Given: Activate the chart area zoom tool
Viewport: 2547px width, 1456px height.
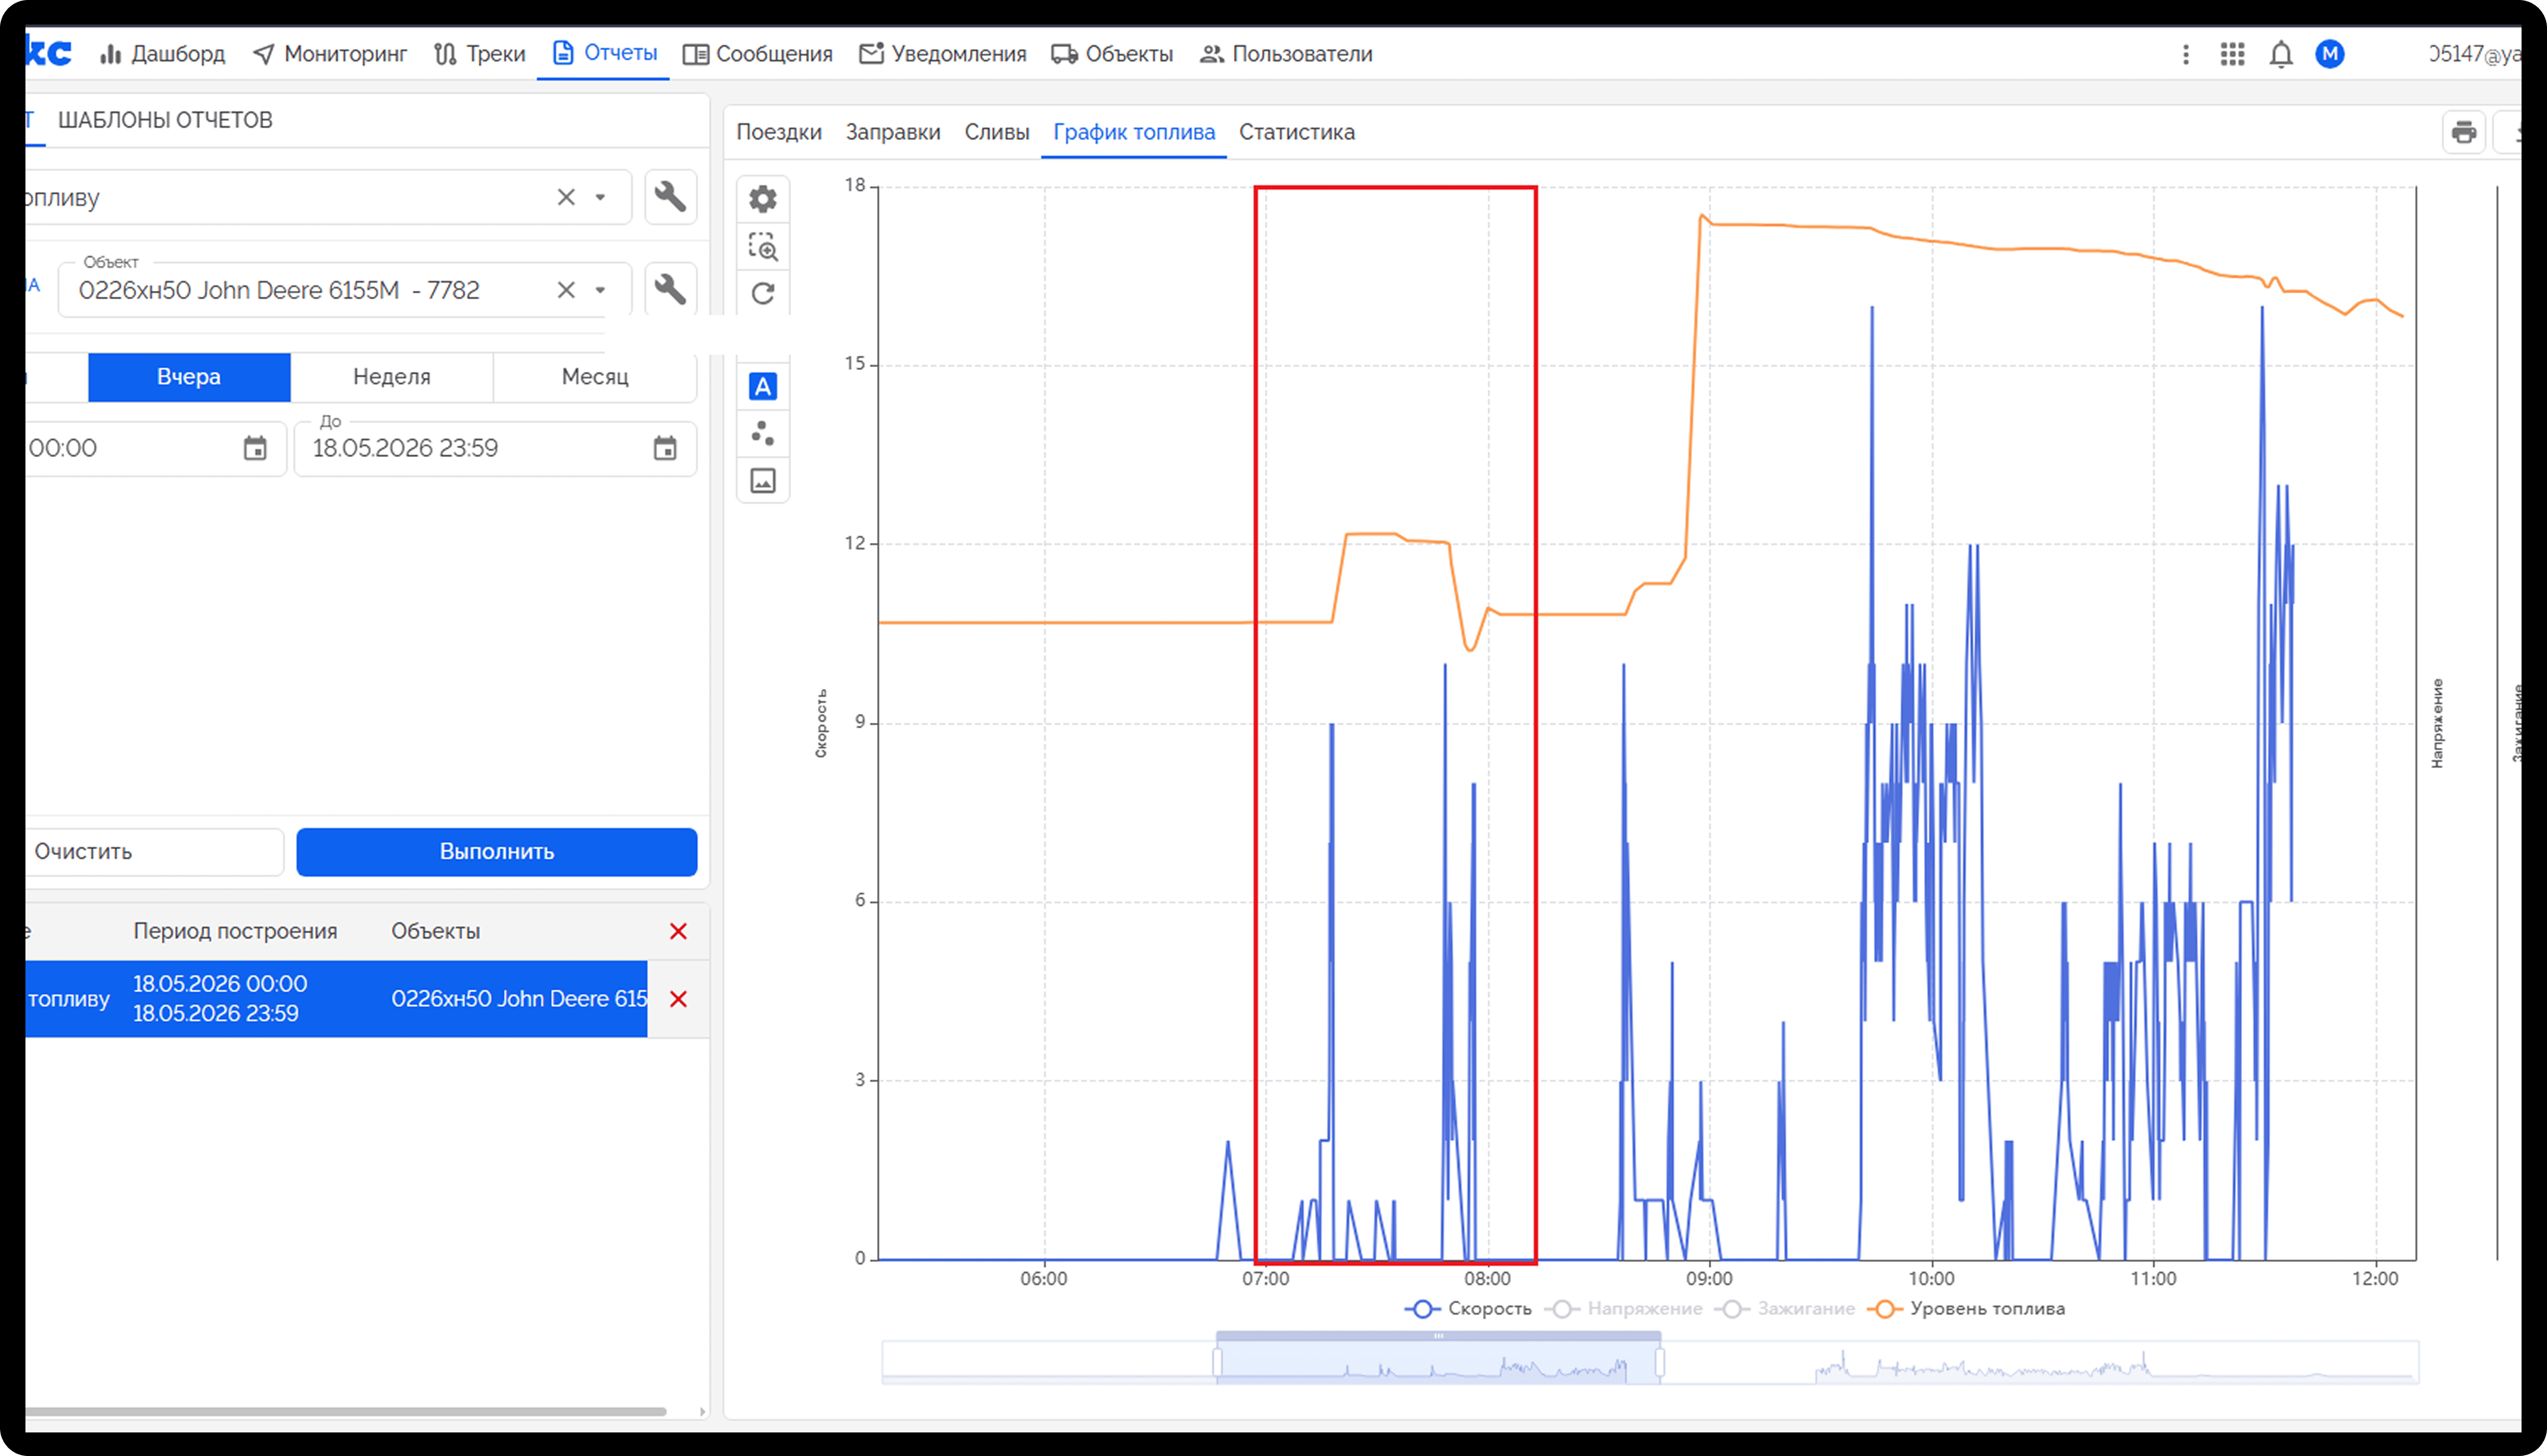Looking at the screenshot, I should coord(763,246).
